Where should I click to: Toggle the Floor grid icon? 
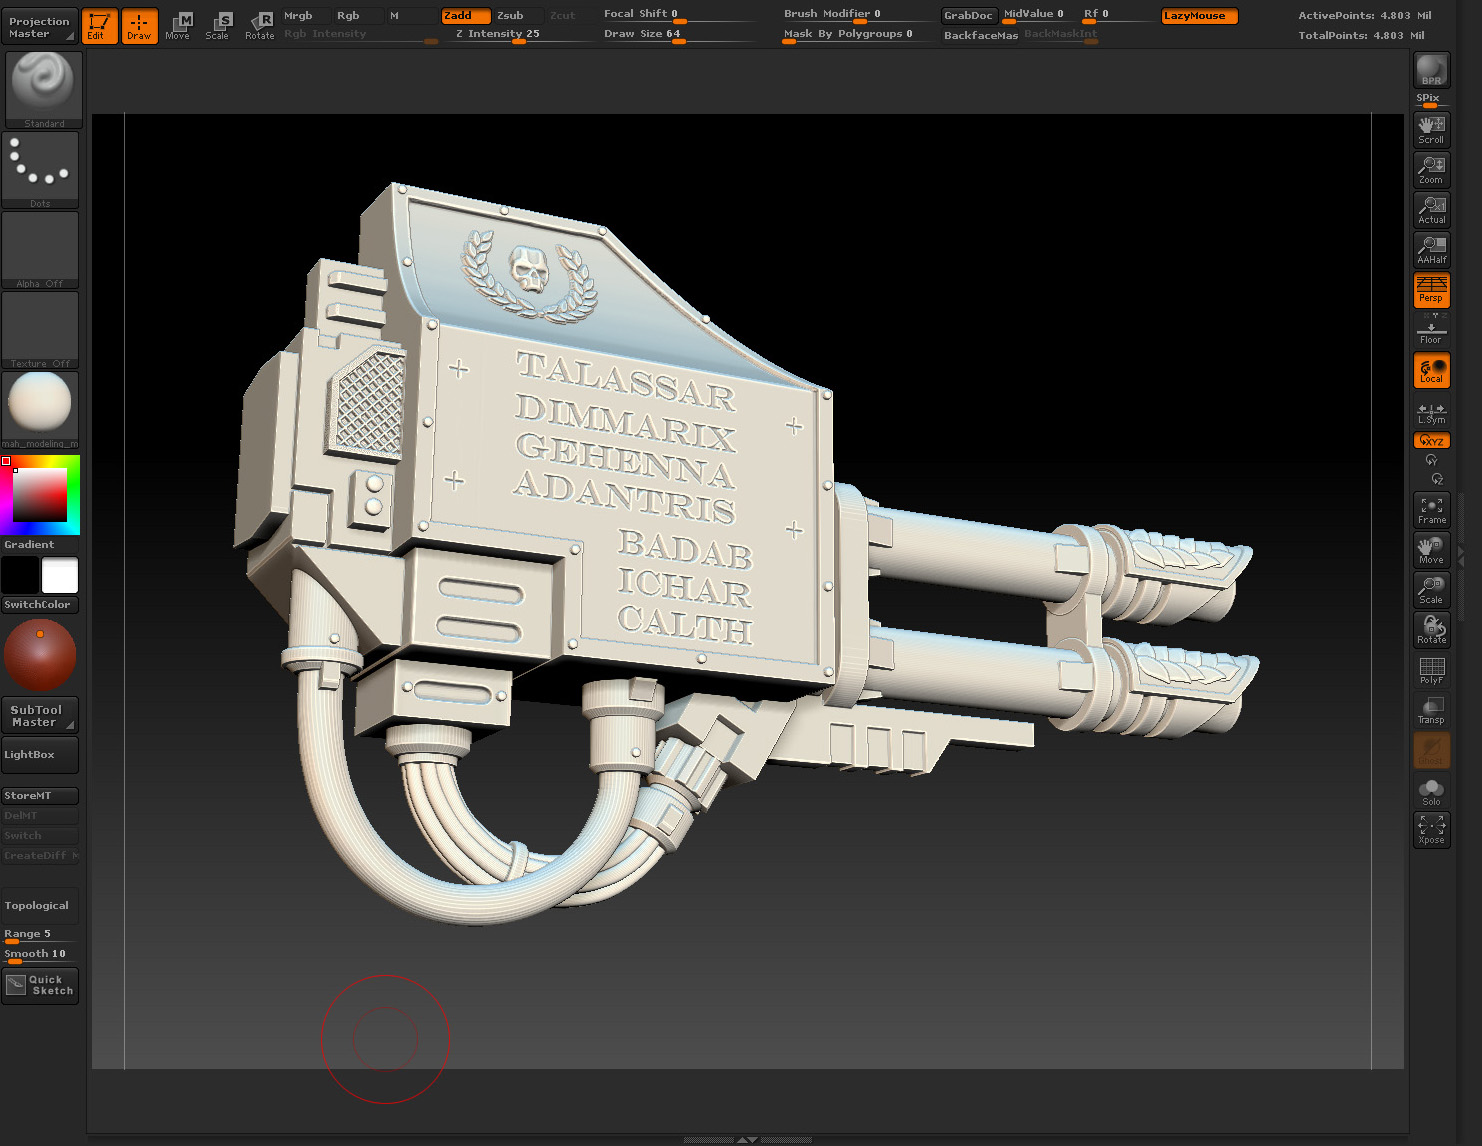point(1432,330)
